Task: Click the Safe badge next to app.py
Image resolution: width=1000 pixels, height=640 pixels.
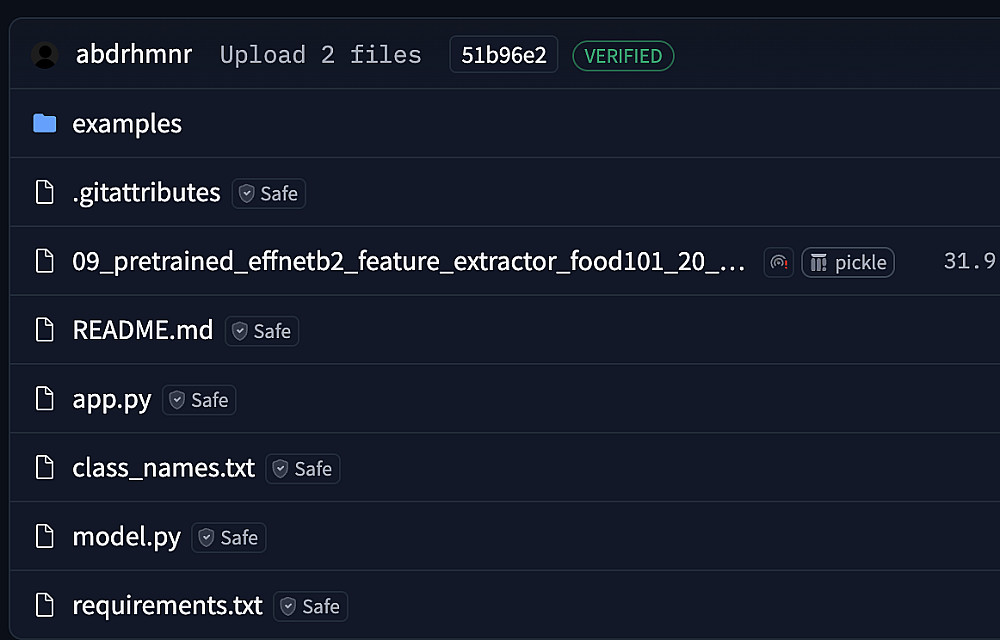Action: pos(199,400)
